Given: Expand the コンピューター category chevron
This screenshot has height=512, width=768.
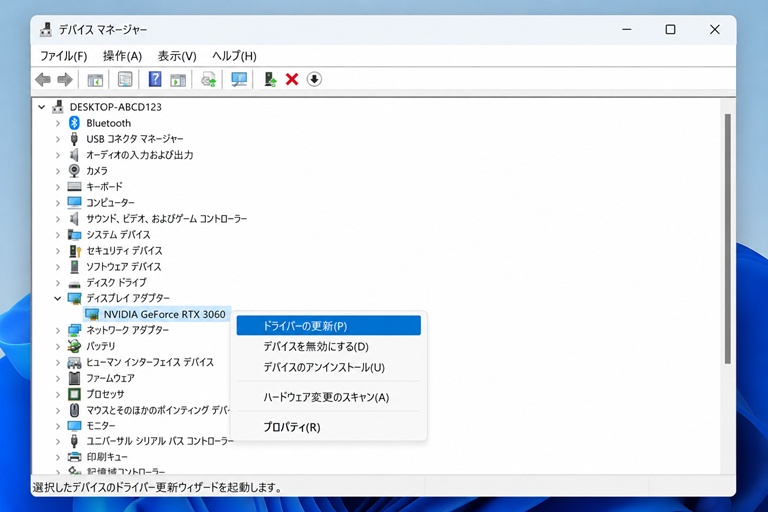Looking at the screenshot, I should 58,203.
